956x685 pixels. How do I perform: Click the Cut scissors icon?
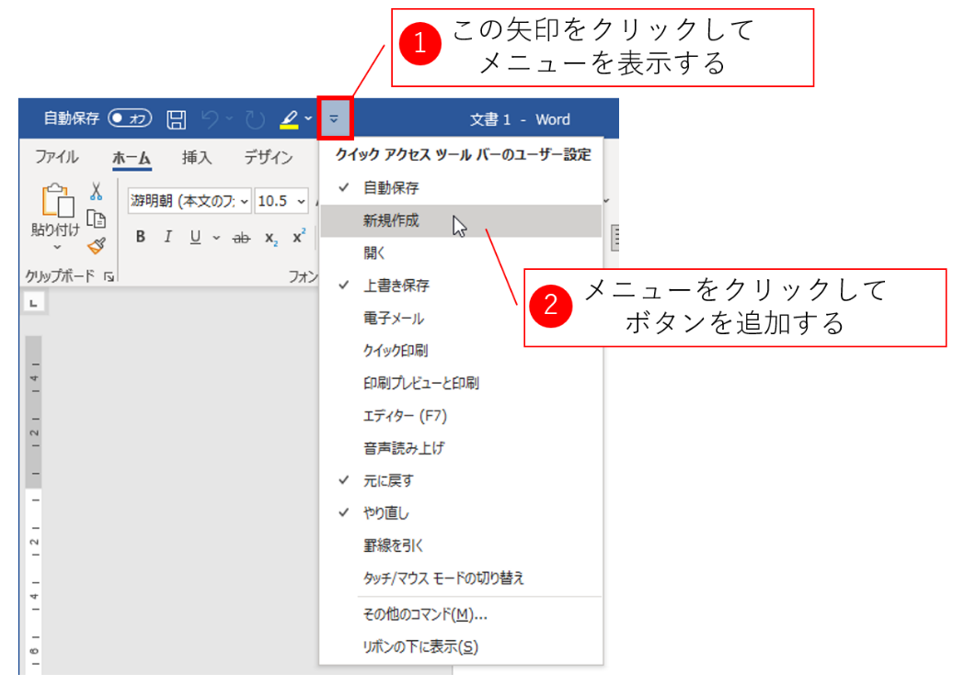coord(96,191)
